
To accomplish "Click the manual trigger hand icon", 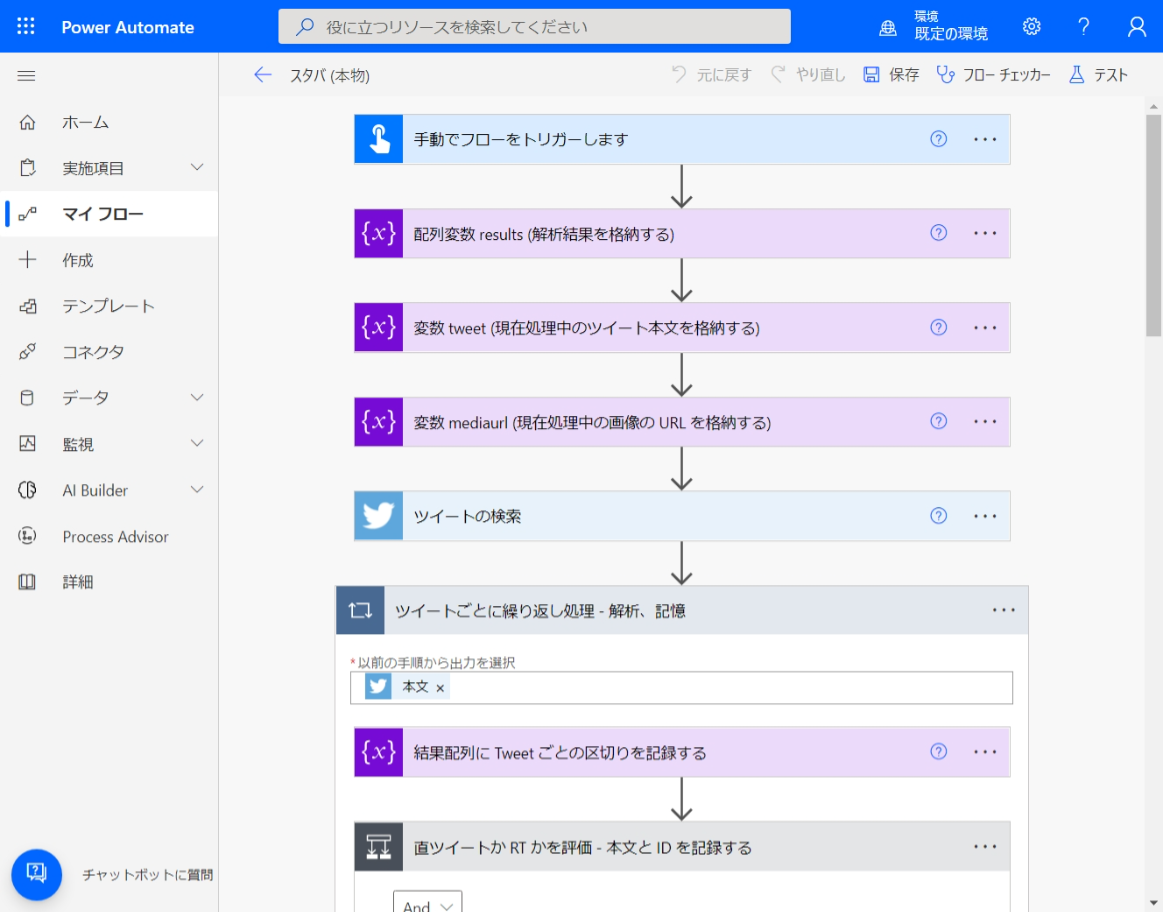I will (378, 139).
